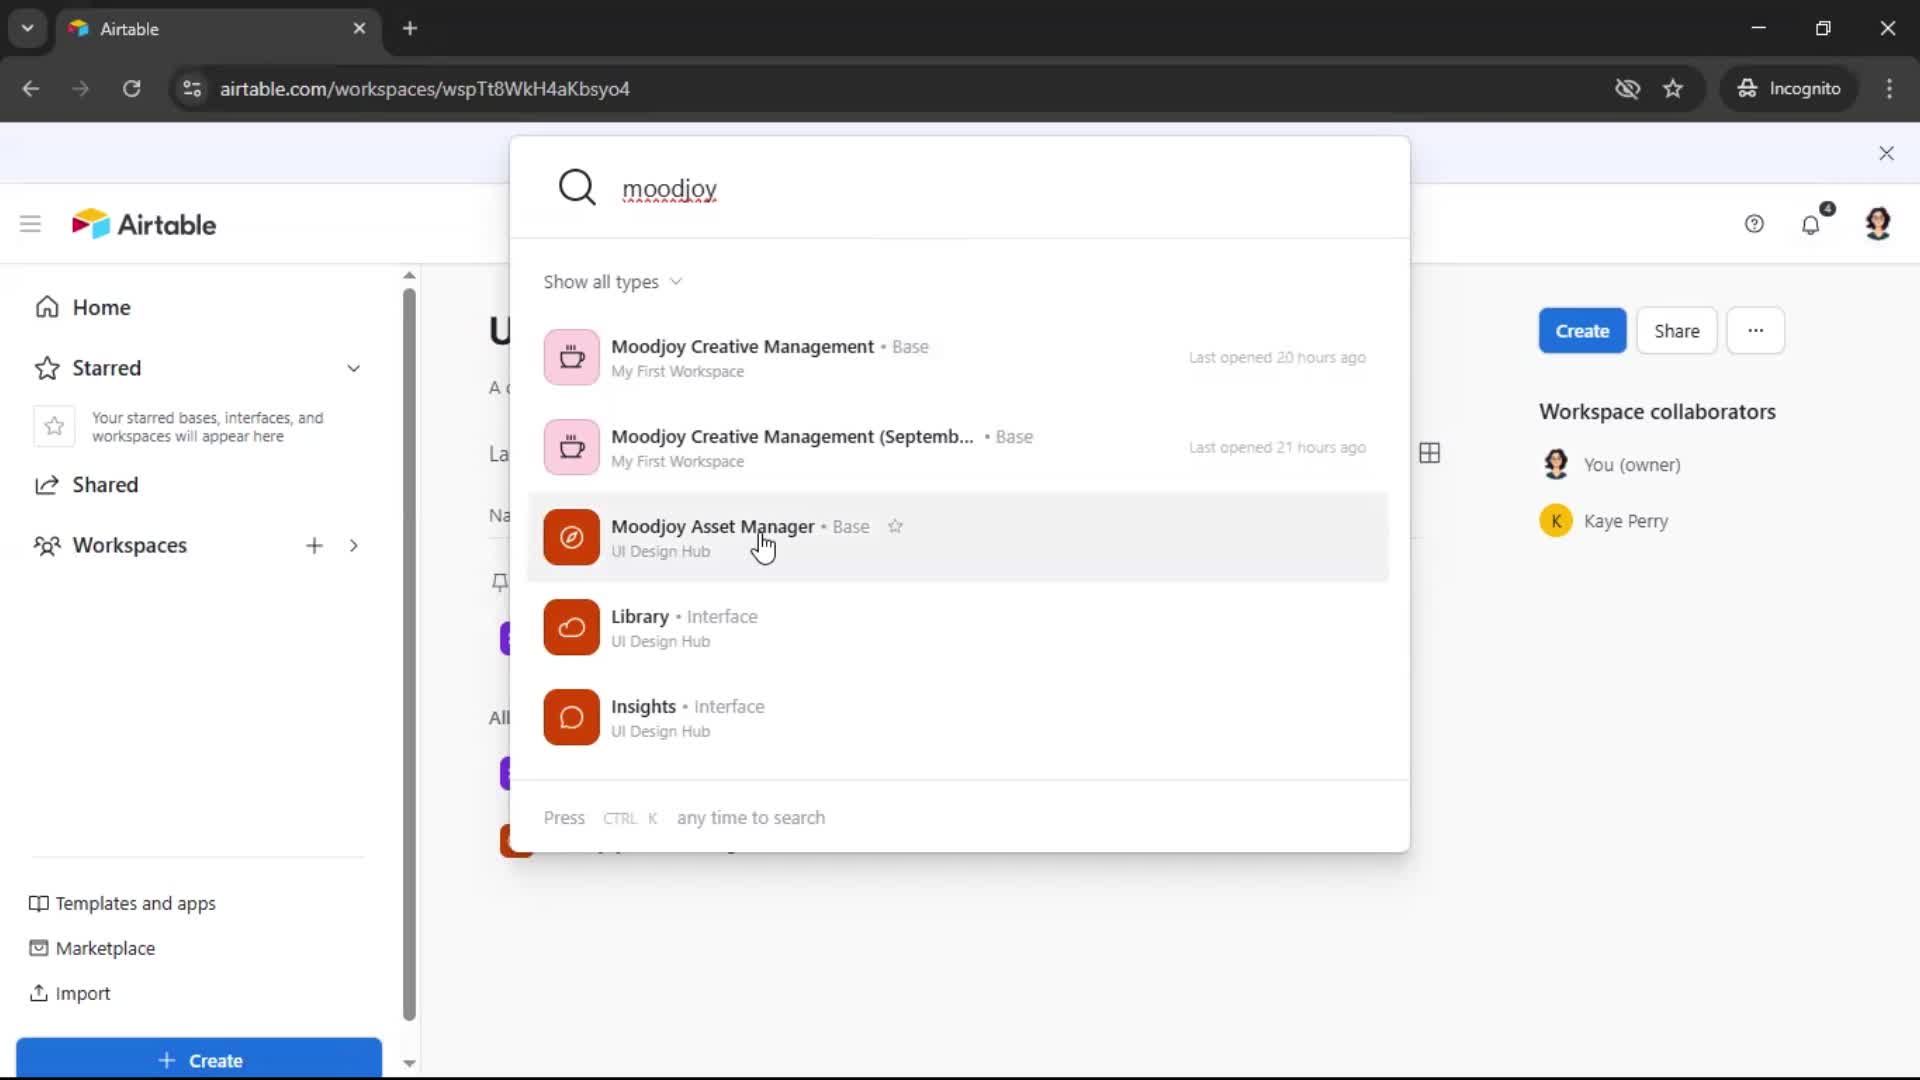
Task: Star the Moodjoy Asset Manager base
Action: click(895, 526)
